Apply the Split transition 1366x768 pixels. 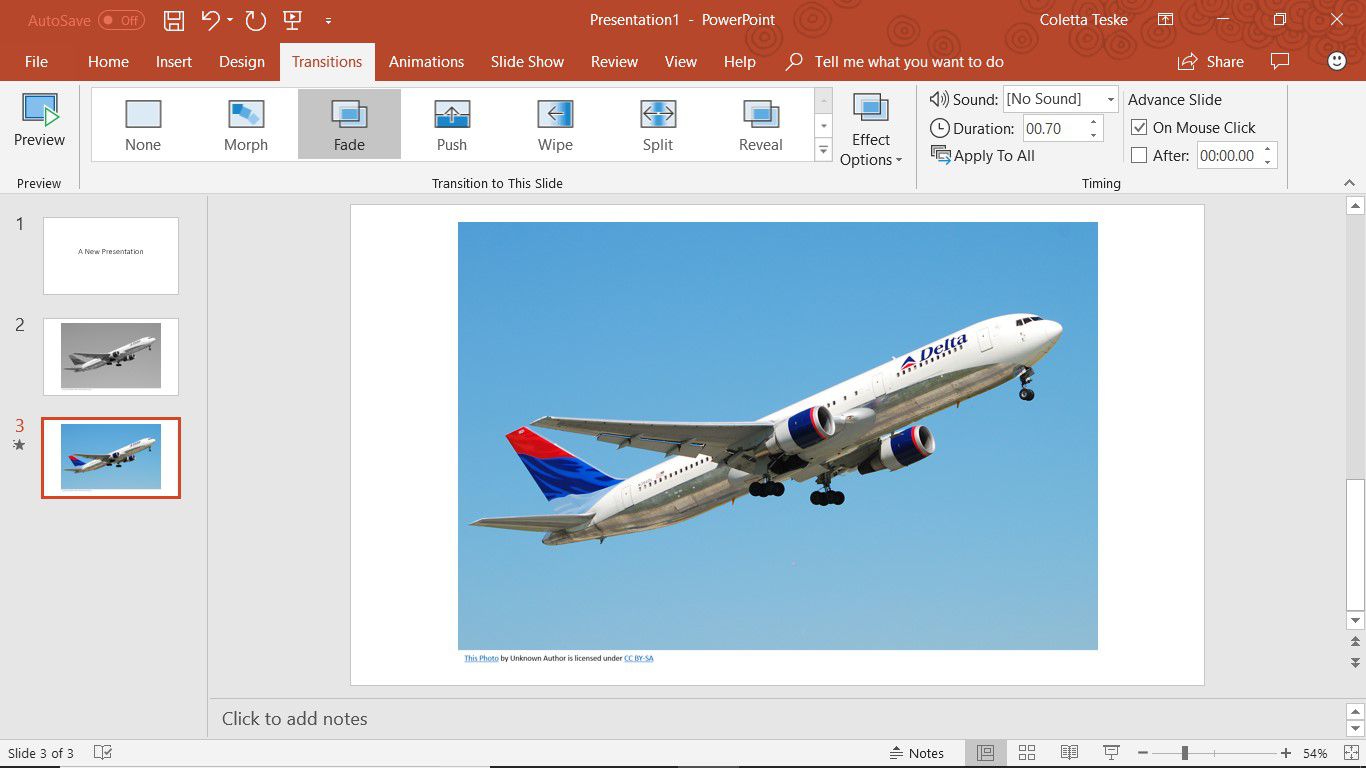(x=658, y=124)
